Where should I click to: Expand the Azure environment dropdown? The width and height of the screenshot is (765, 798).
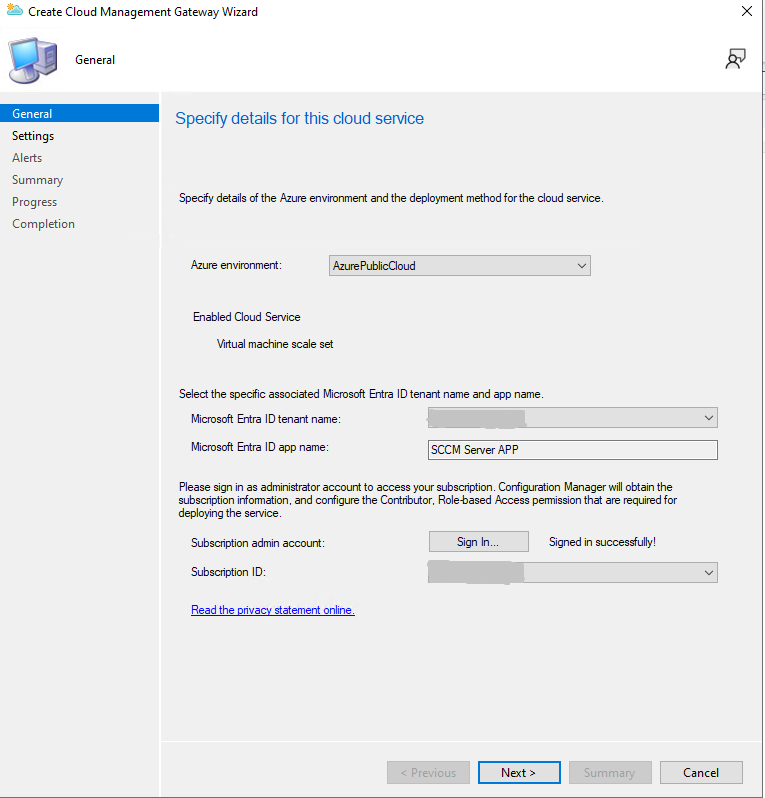pos(460,266)
